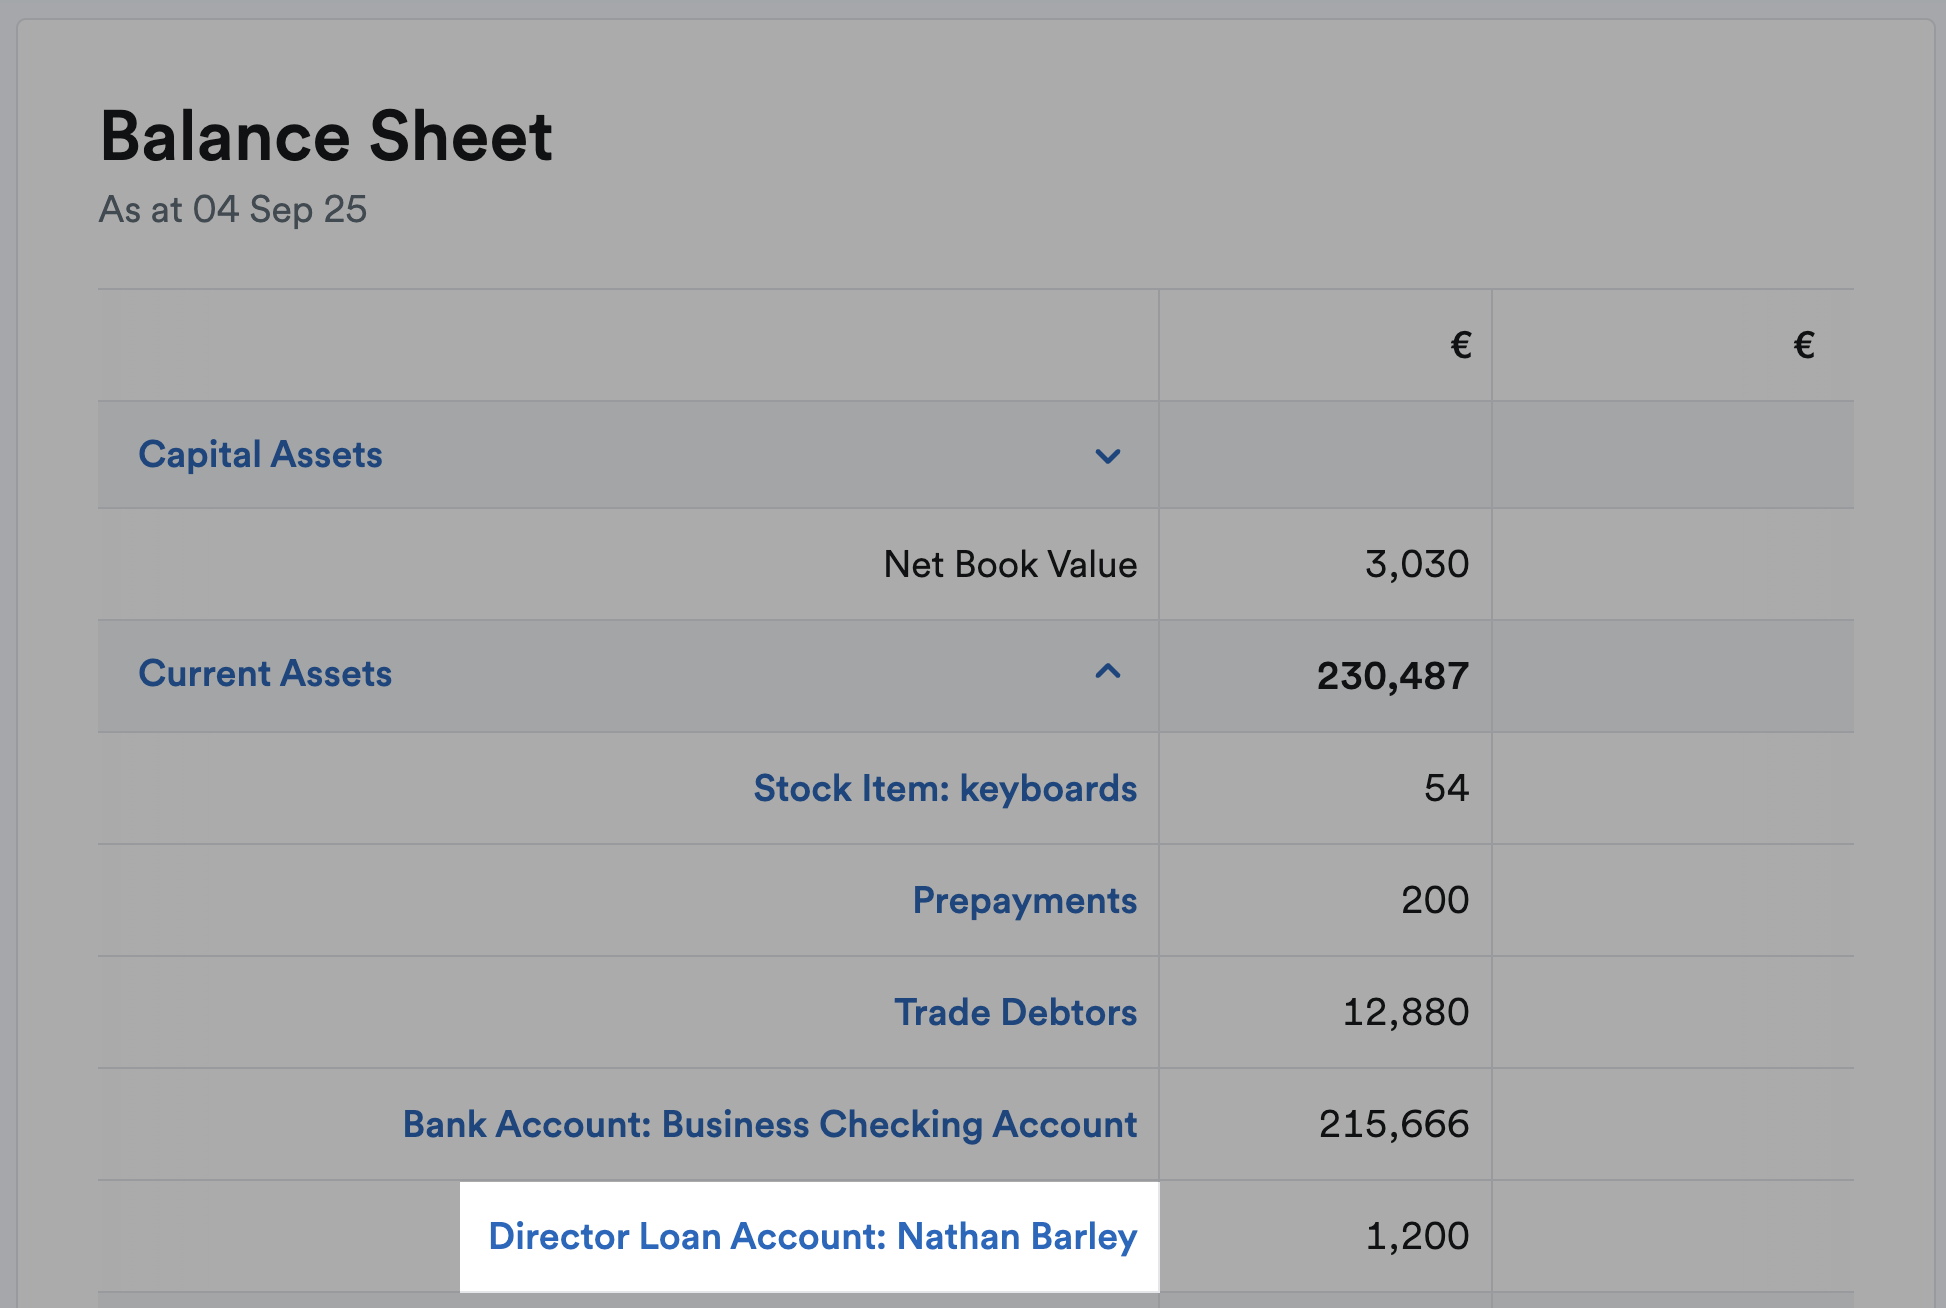This screenshot has width=1946, height=1308.
Task: Open Director Loan Account: Nathan Barley
Action: point(813,1237)
